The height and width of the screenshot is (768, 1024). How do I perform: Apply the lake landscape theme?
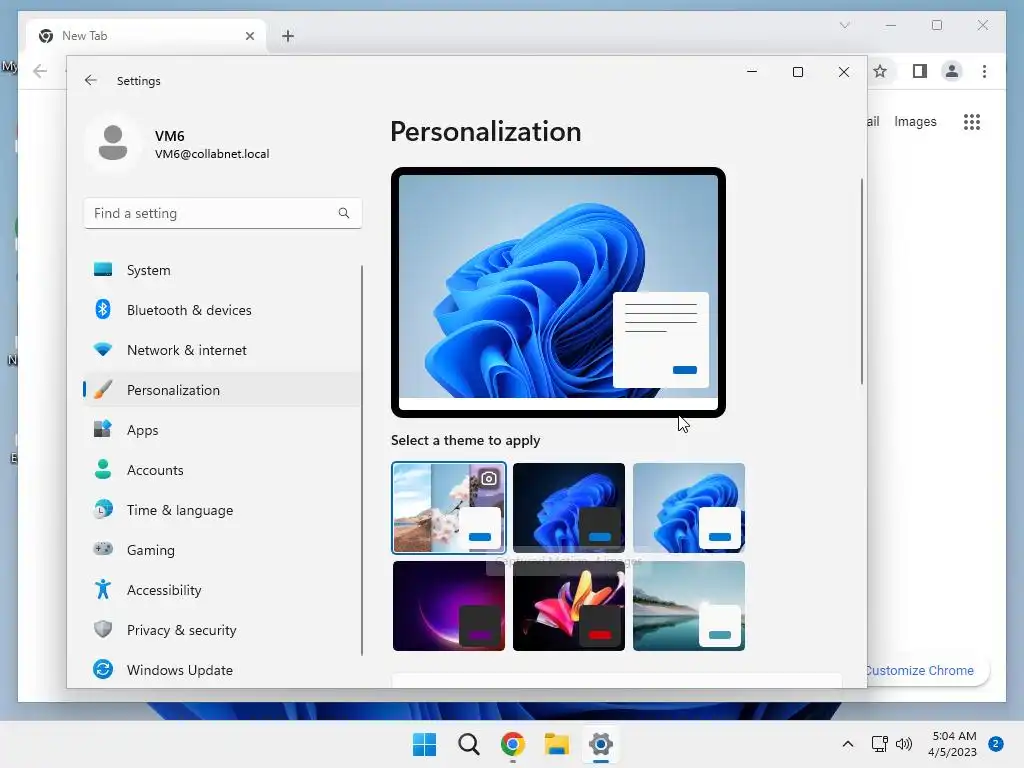click(x=689, y=606)
